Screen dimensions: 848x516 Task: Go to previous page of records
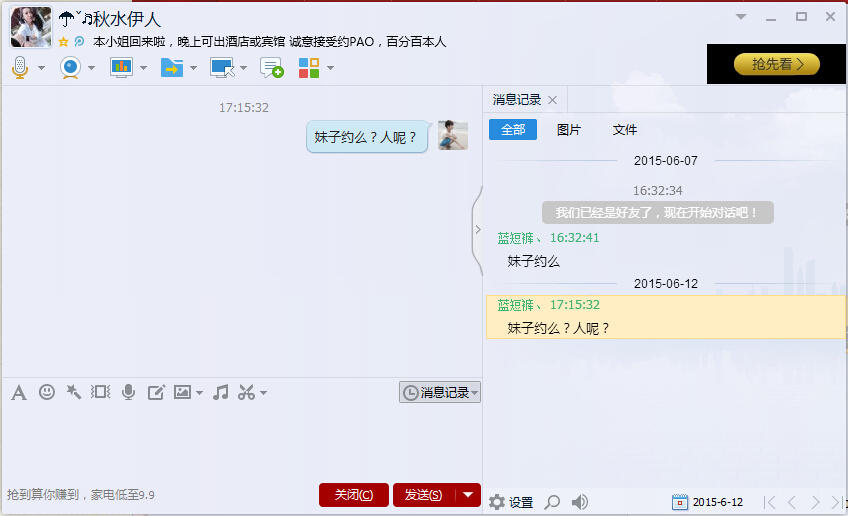(792, 502)
